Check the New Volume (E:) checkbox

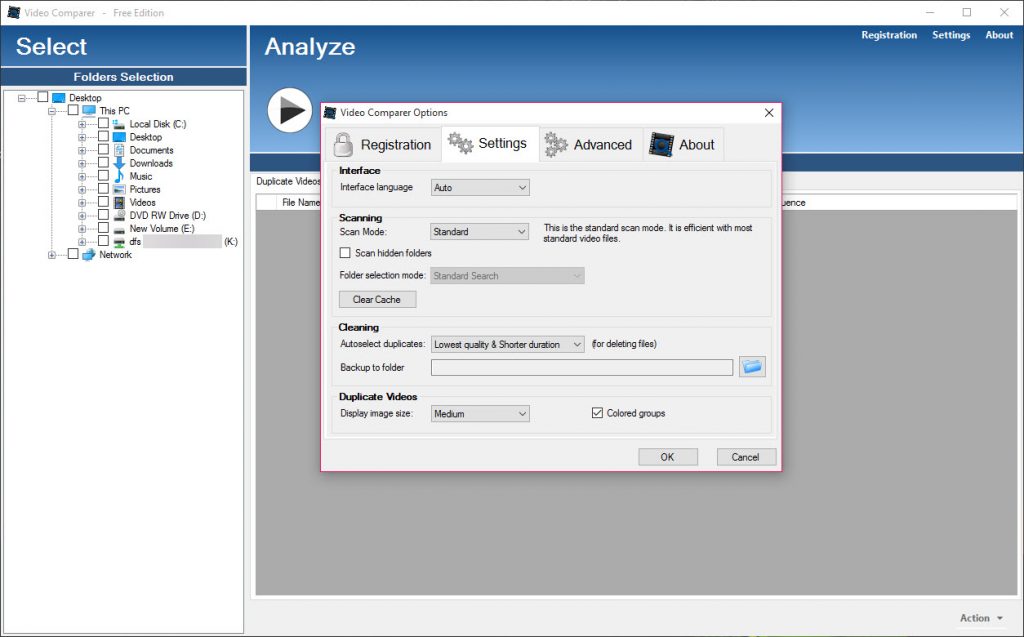pos(103,227)
